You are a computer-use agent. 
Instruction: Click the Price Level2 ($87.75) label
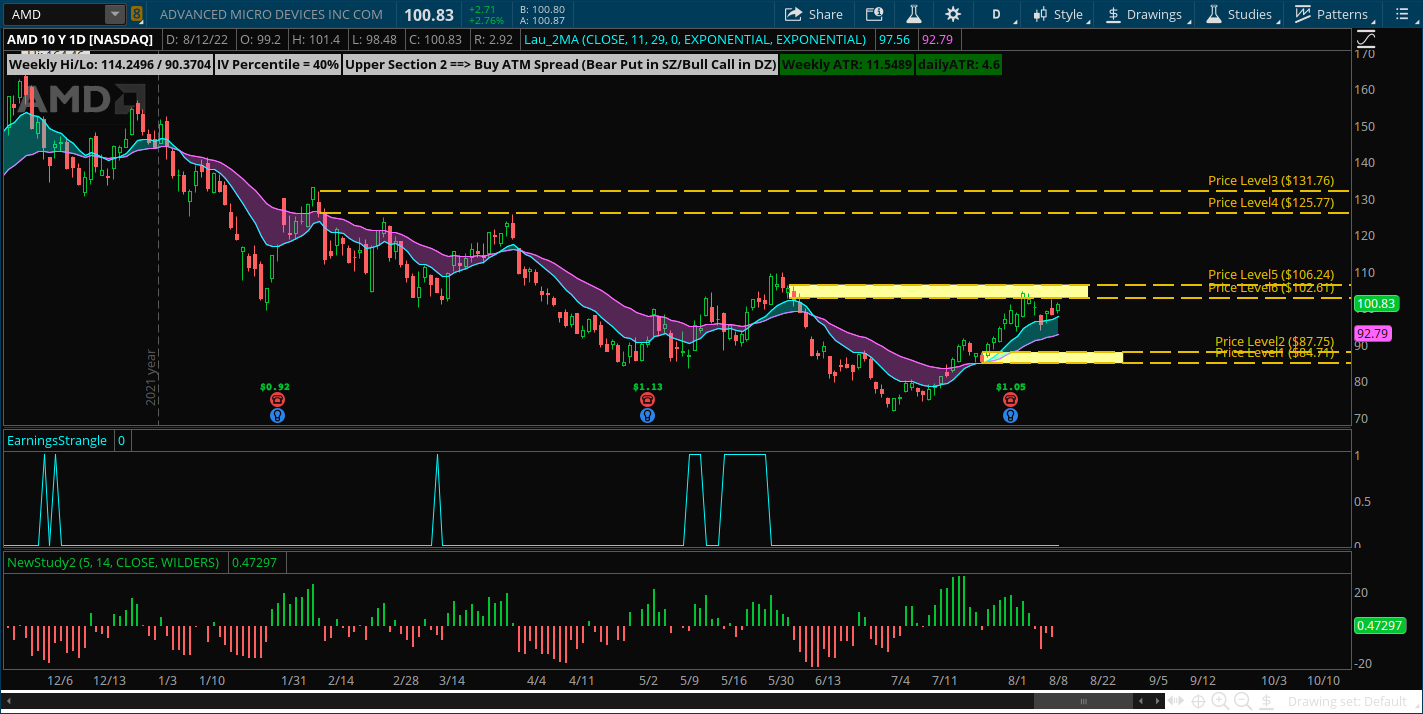(1275, 341)
